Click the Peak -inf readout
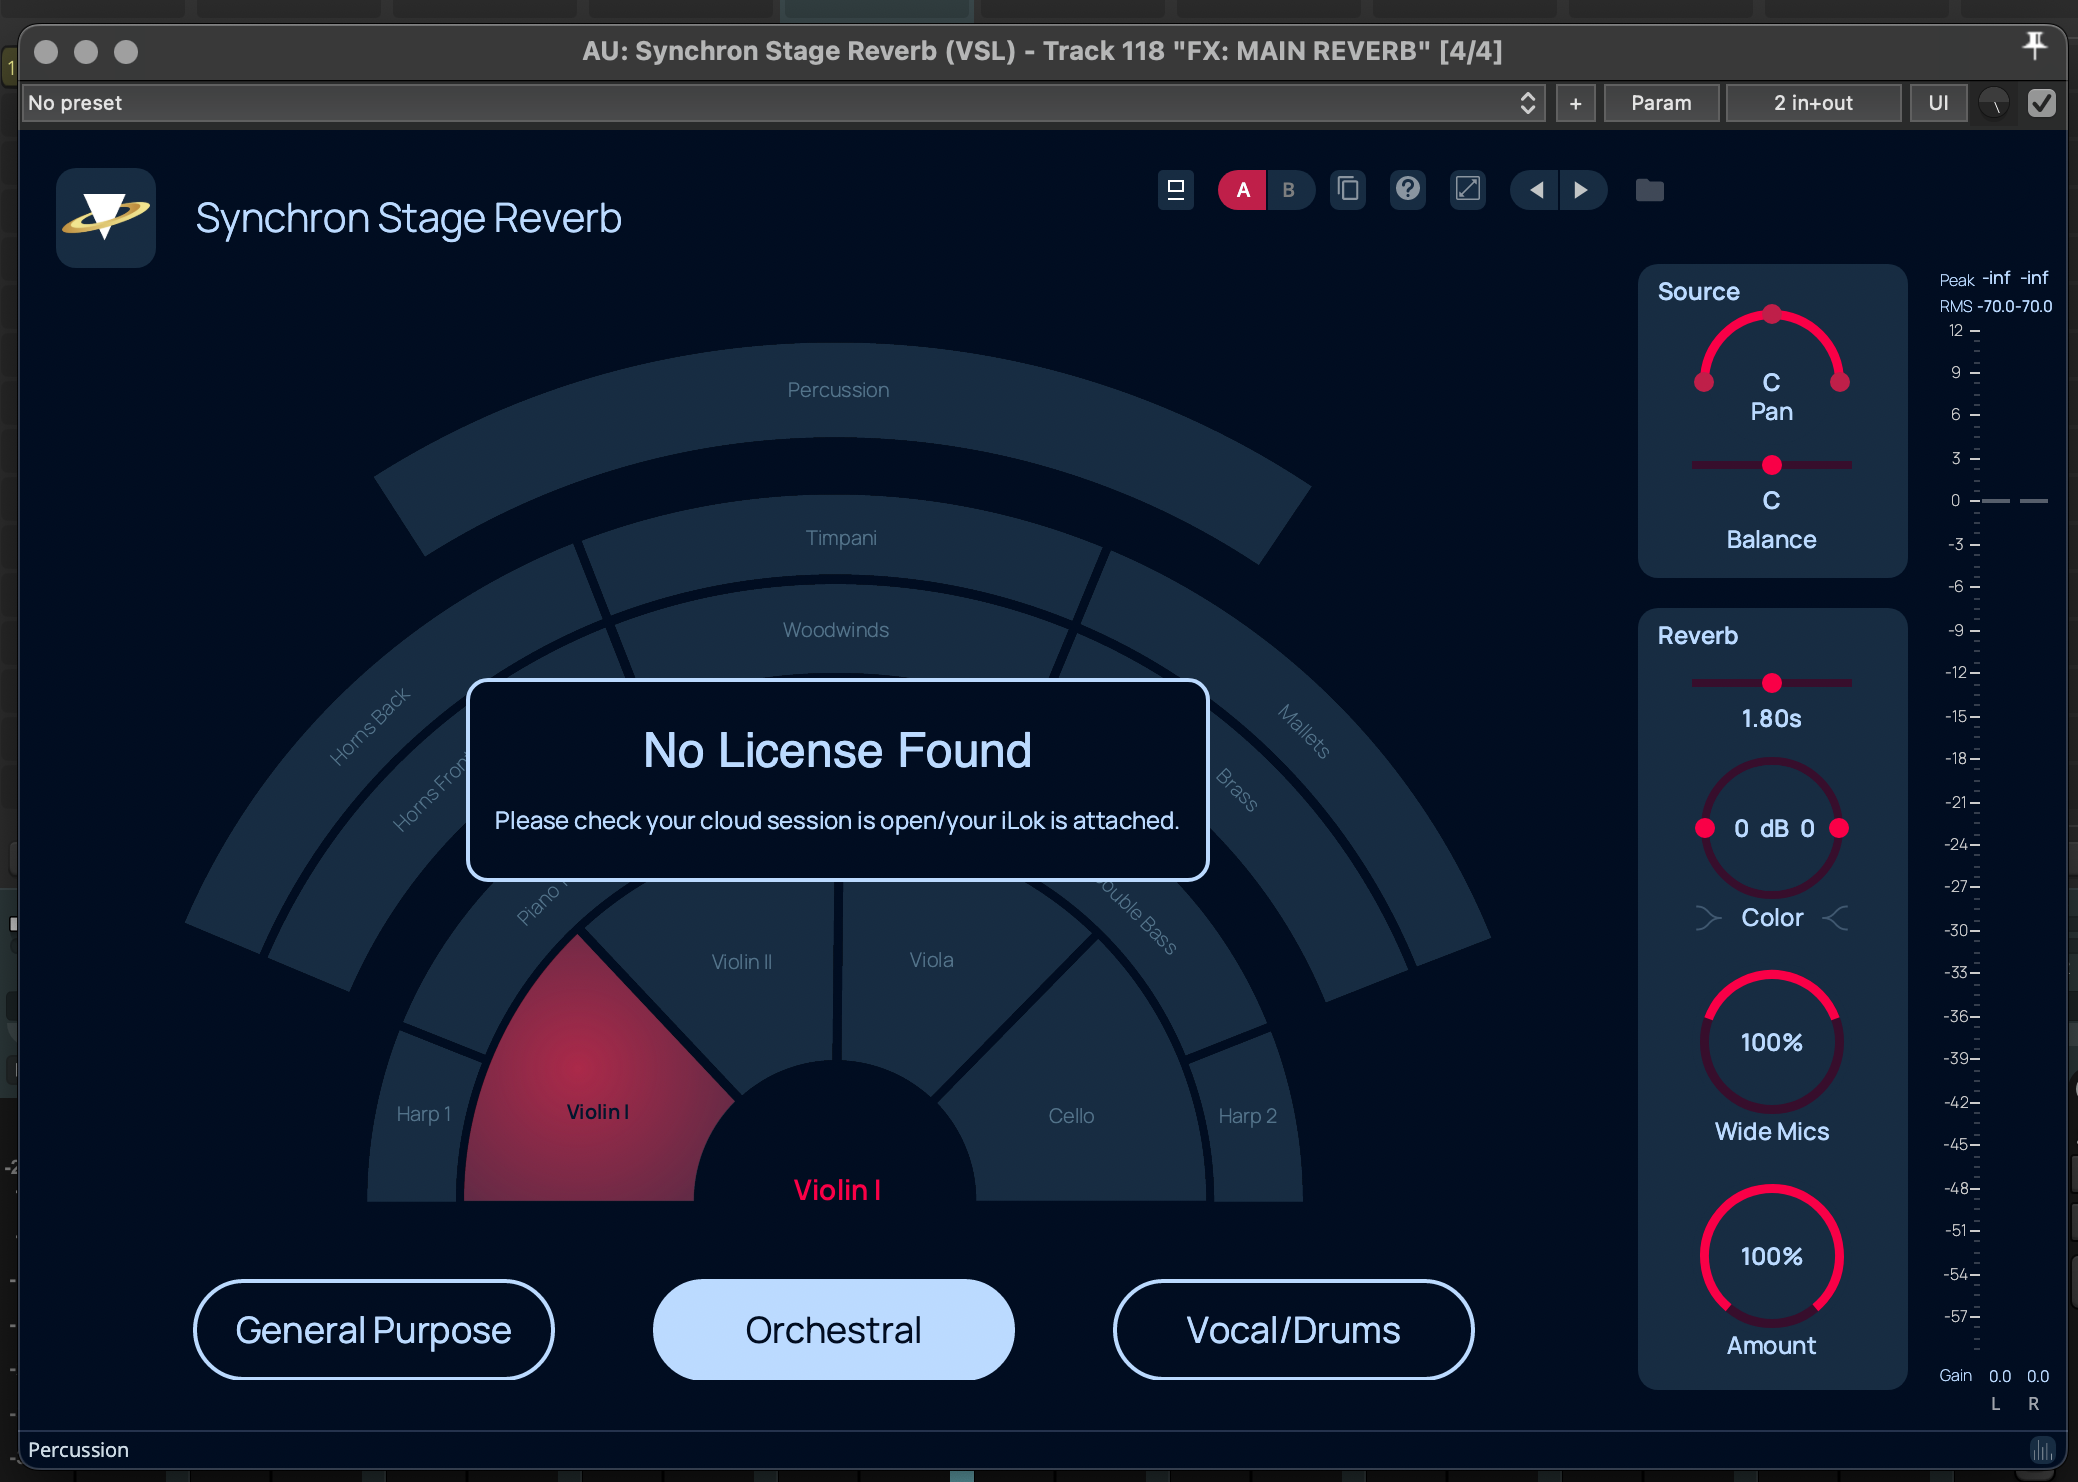 (x=2015, y=278)
